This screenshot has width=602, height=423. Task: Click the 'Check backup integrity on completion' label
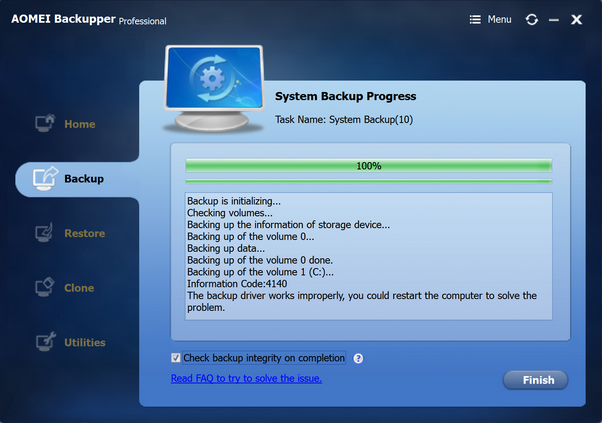click(x=264, y=358)
